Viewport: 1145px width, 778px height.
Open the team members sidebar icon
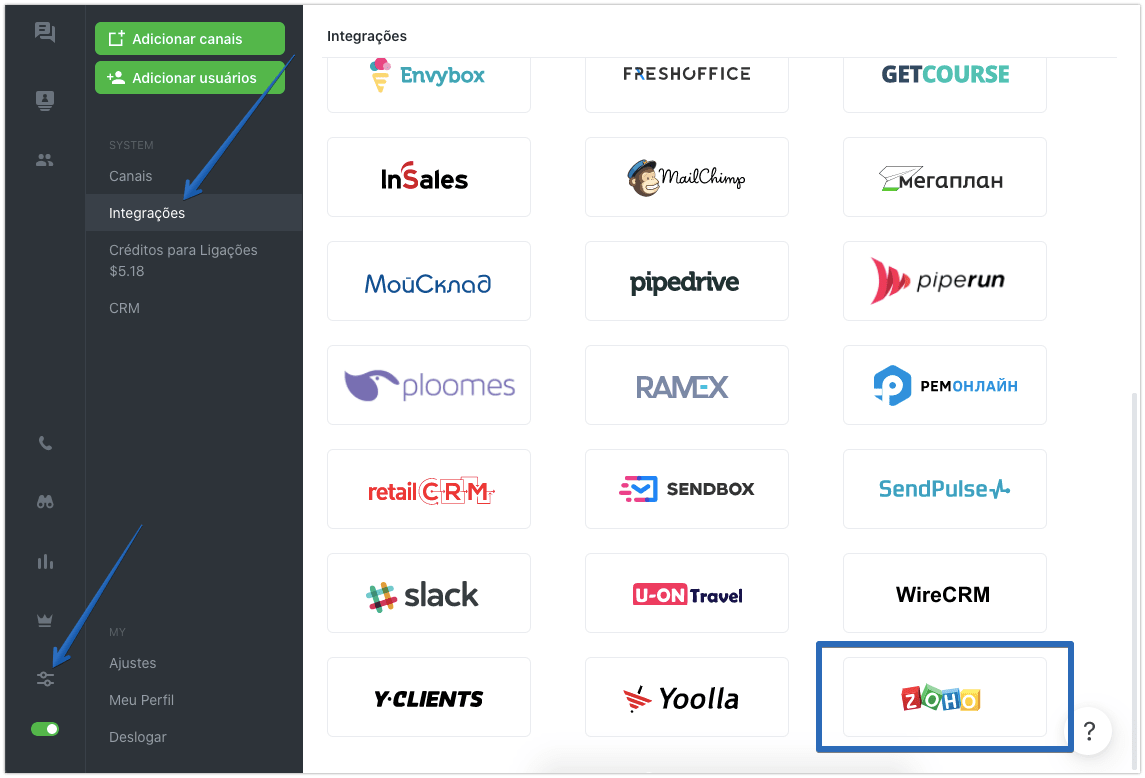tap(45, 160)
